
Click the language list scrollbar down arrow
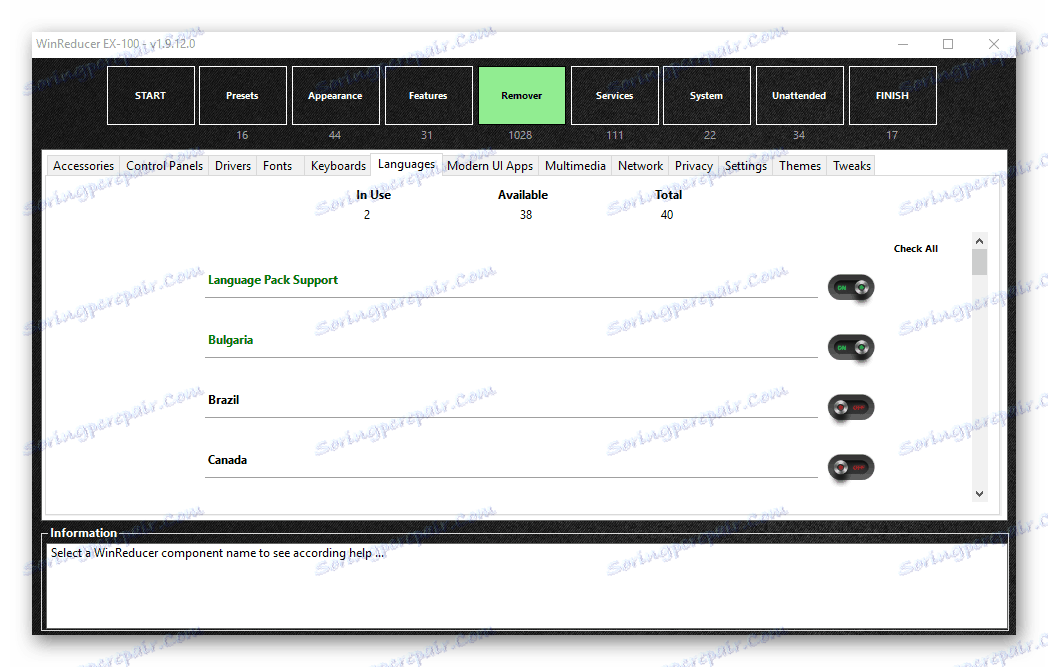pyautogui.click(x=979, y=494)
